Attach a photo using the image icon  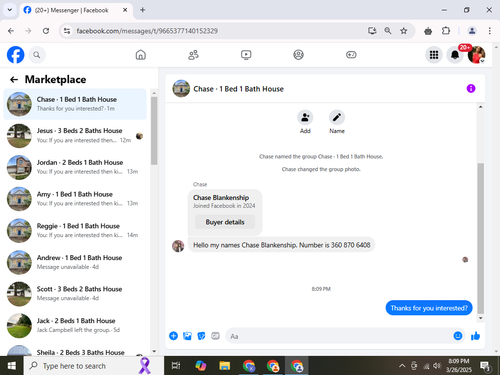coord(187,336)
